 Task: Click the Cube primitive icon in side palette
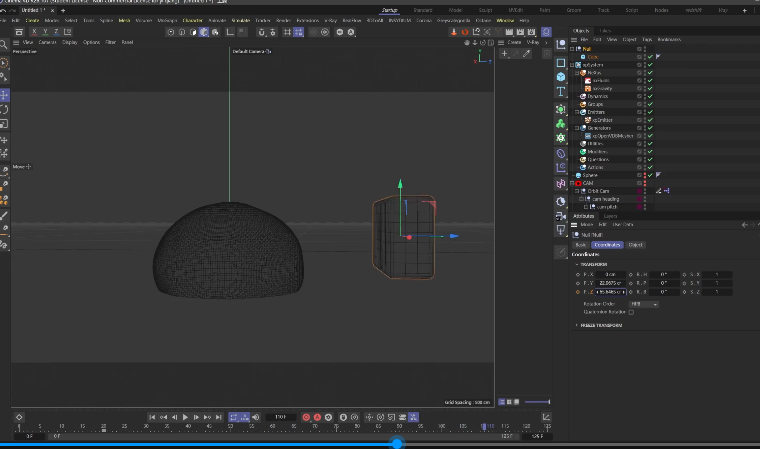pos(561,76)
